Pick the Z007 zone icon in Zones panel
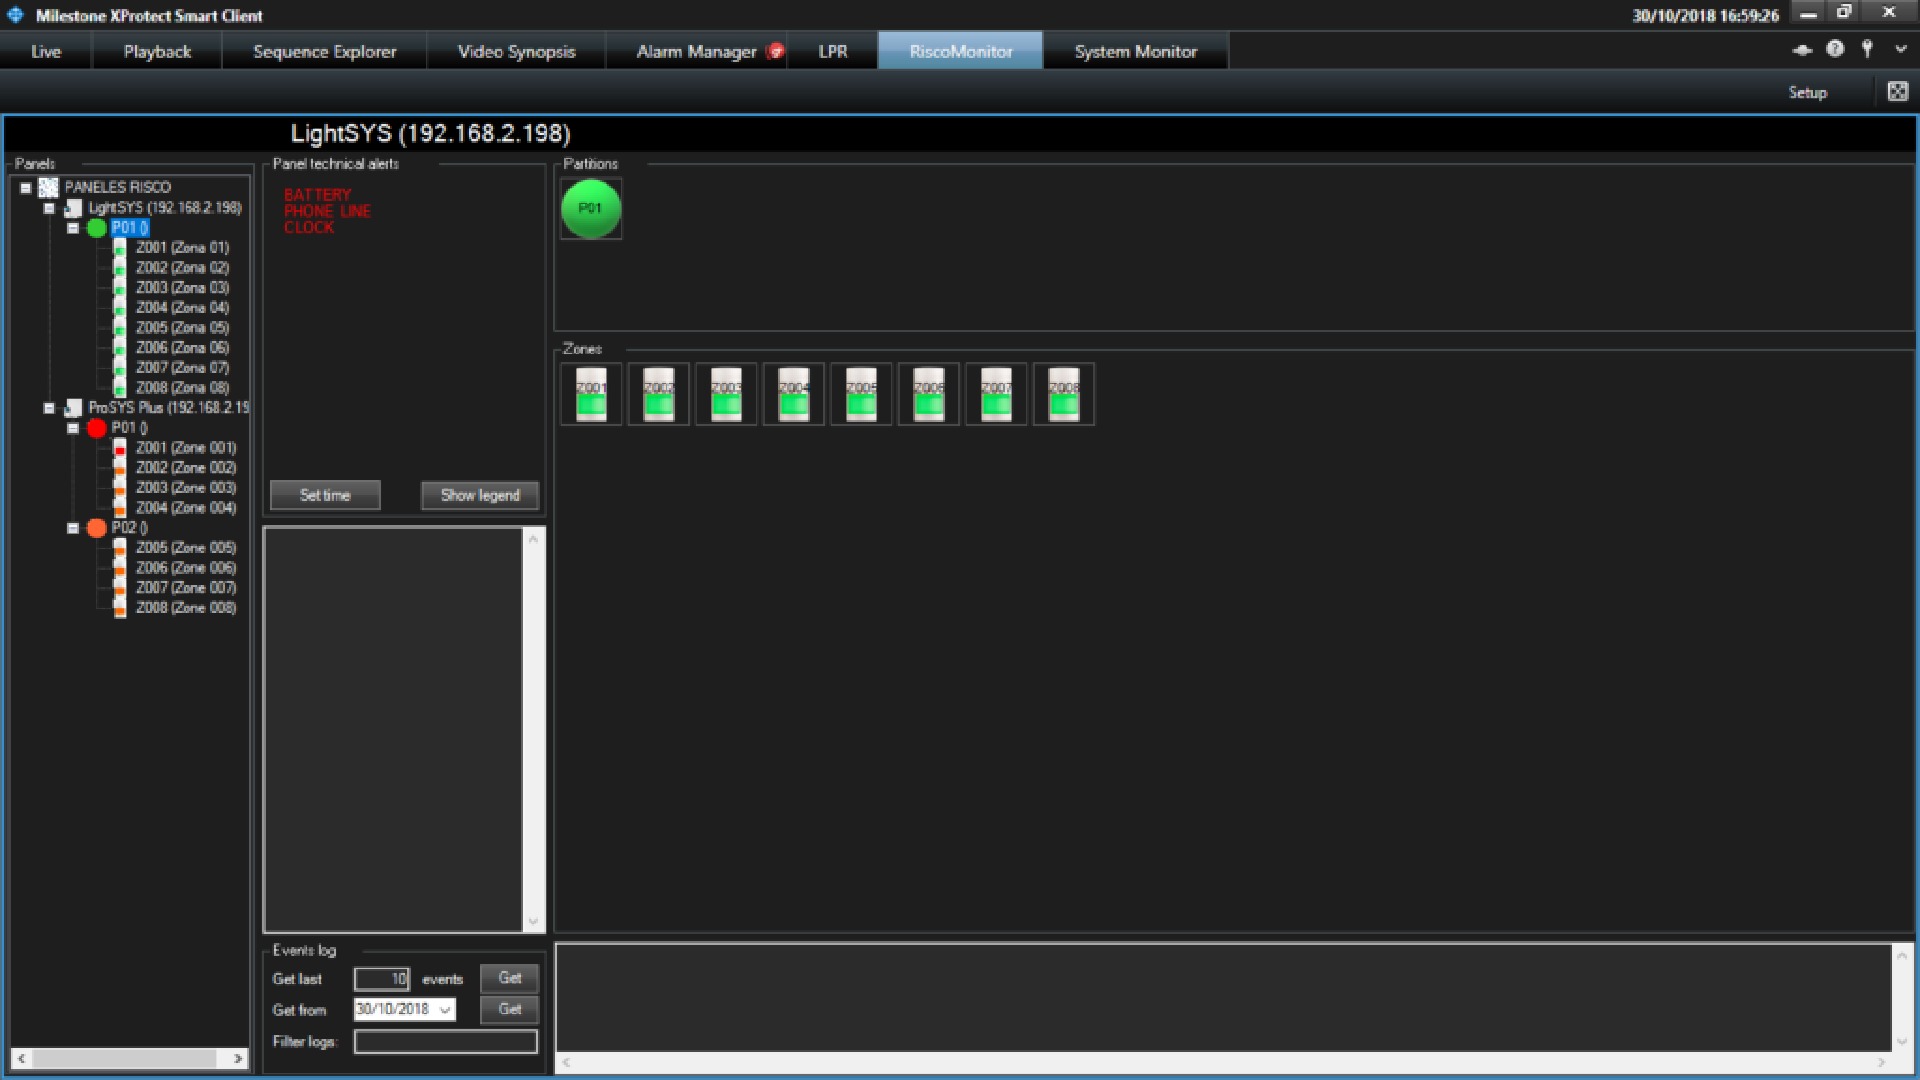The width and height of the screenshot is (1920, 1080). pyautogui.click(x=996, y=394)
